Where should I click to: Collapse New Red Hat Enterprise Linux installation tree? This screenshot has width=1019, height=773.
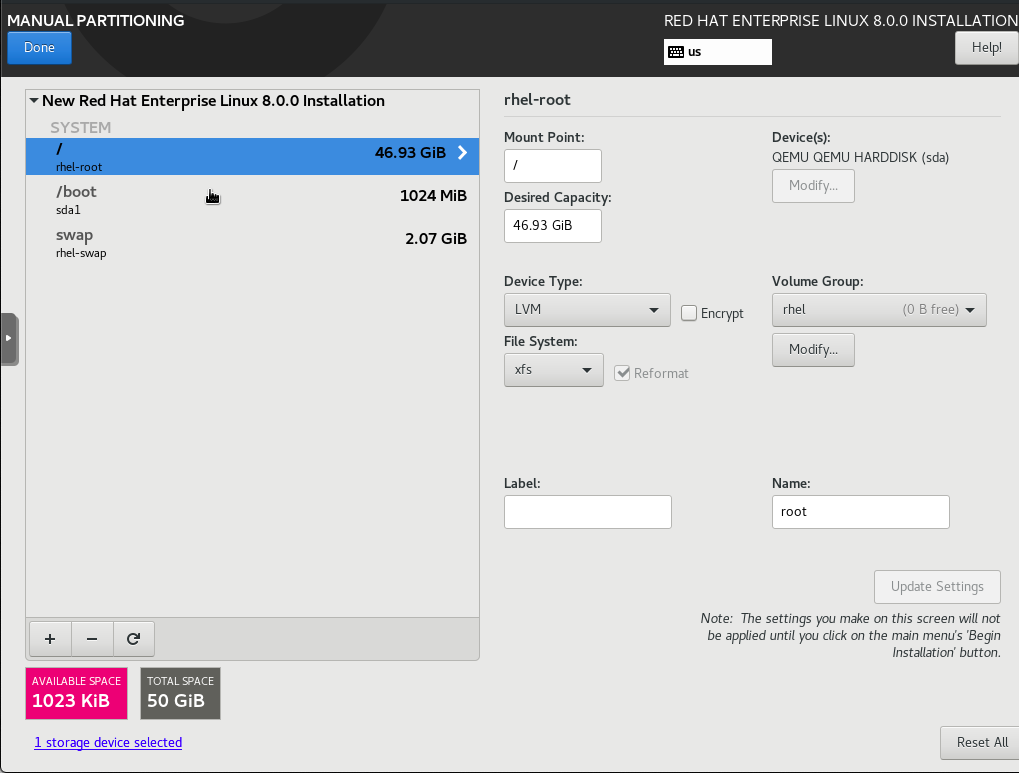pyautogui.click(x=34, y=101)
